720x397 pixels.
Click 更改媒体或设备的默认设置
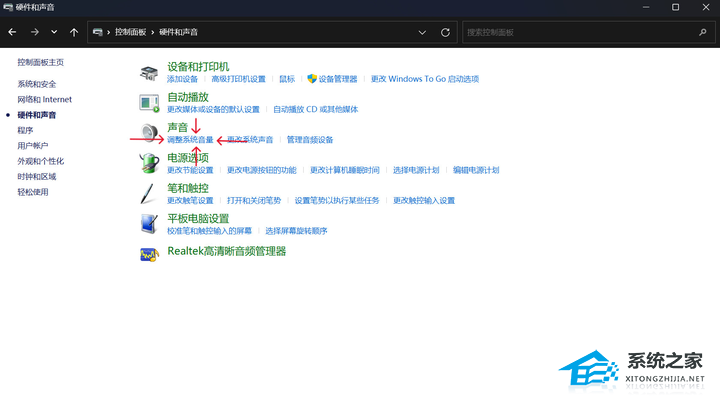pos(214,110)
